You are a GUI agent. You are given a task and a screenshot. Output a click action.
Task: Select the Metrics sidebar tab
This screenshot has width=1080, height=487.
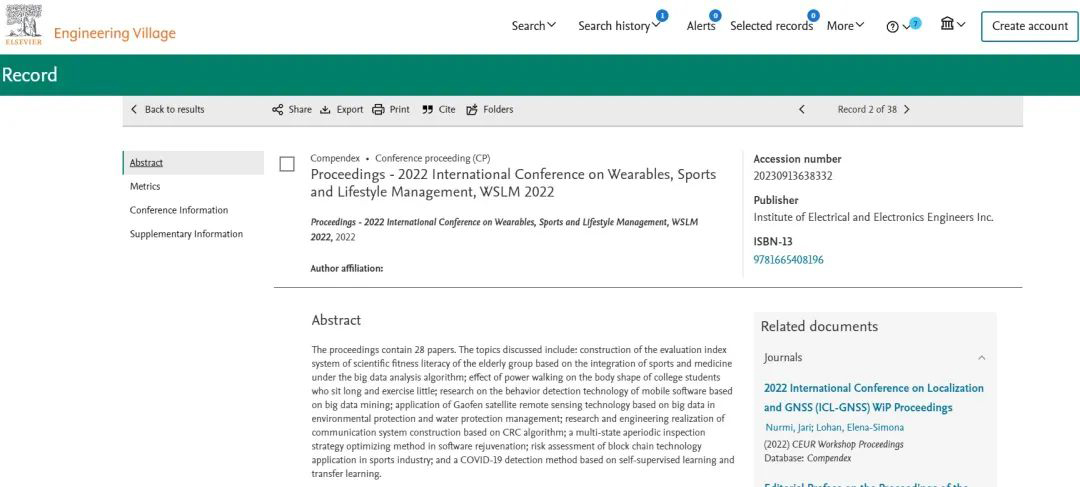coord(145,187)
